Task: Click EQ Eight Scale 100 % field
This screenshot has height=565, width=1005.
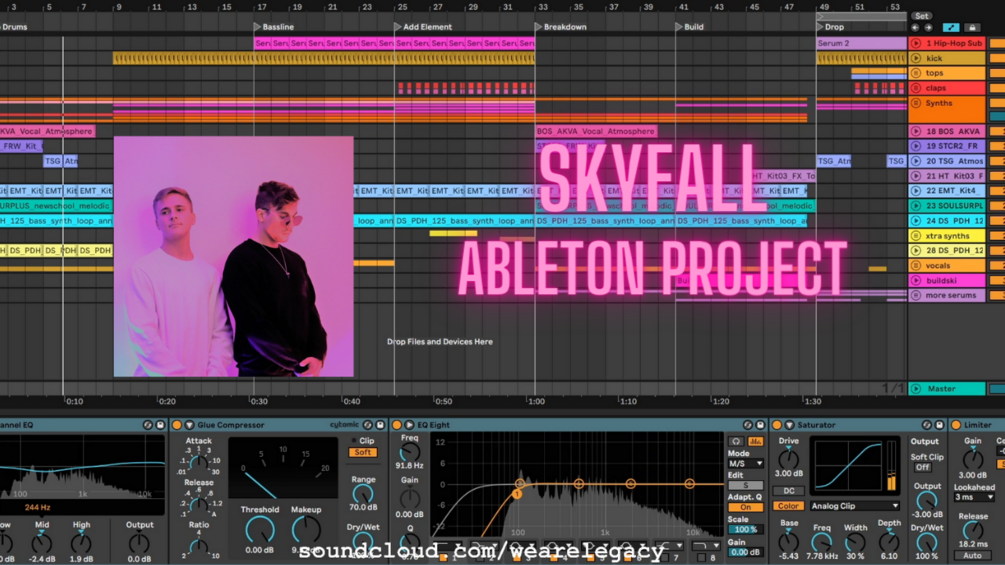Action: pyautogui.click(x=745, y=530)
